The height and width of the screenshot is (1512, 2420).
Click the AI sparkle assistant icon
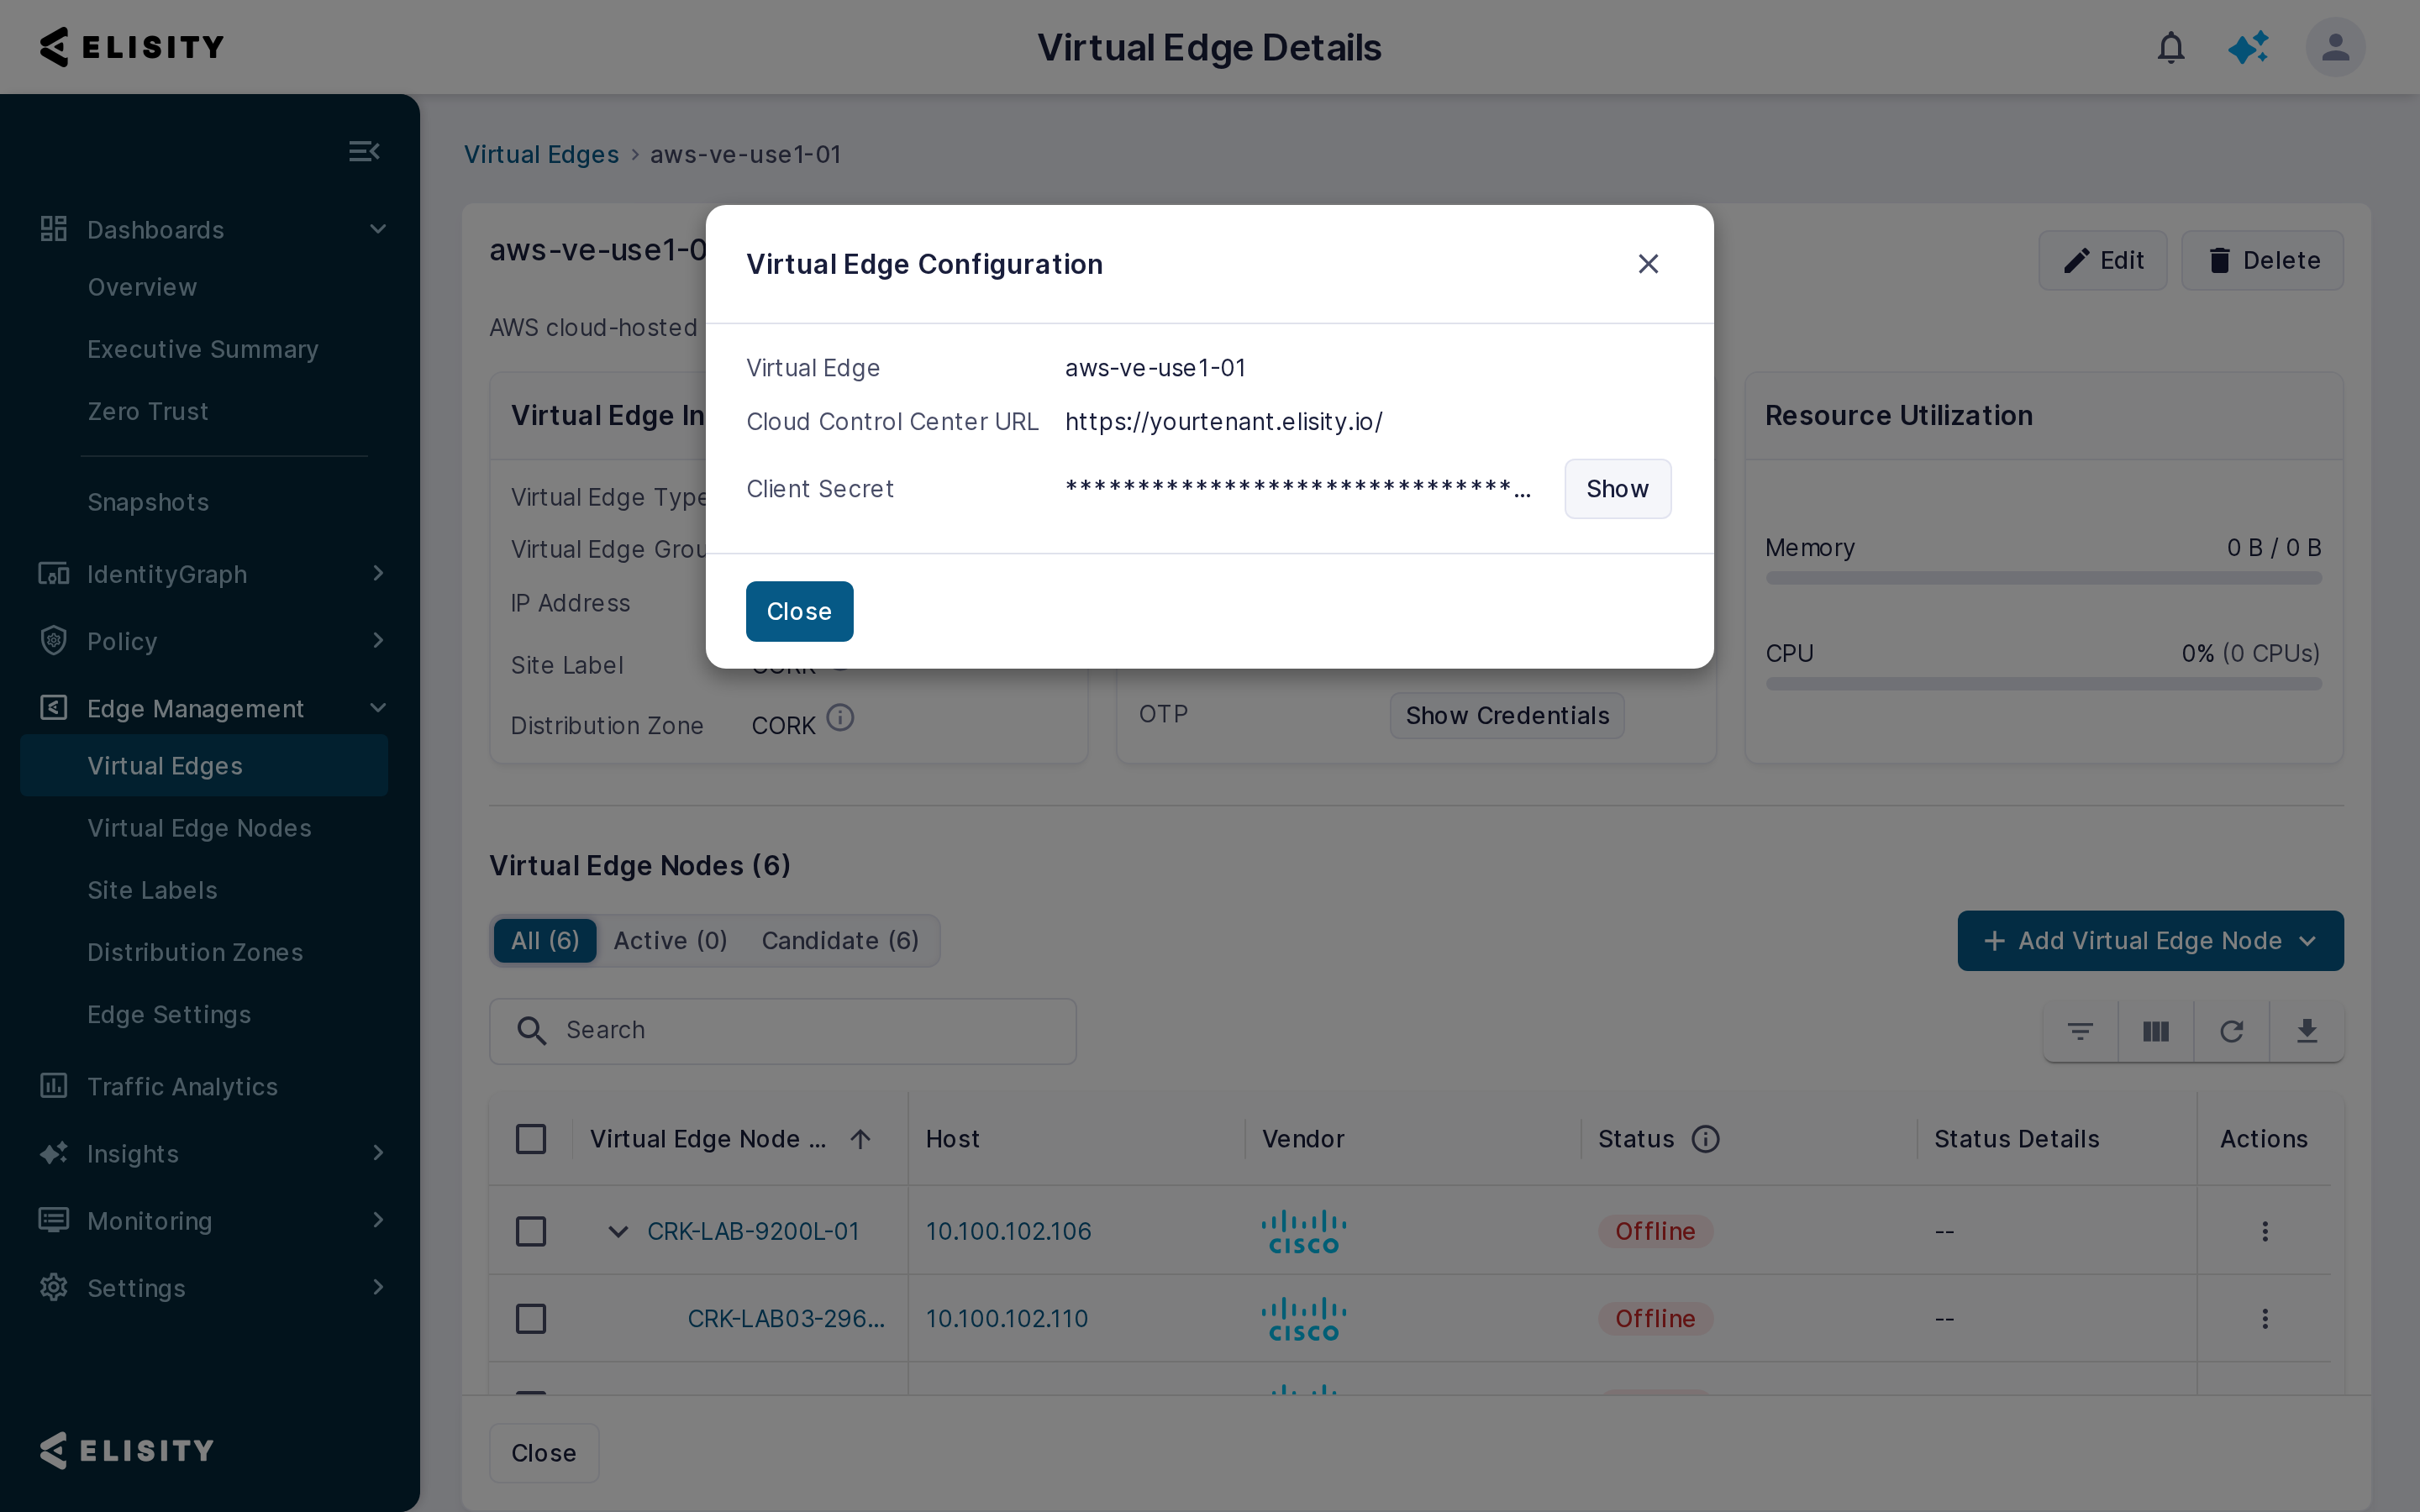(2249, 47)
